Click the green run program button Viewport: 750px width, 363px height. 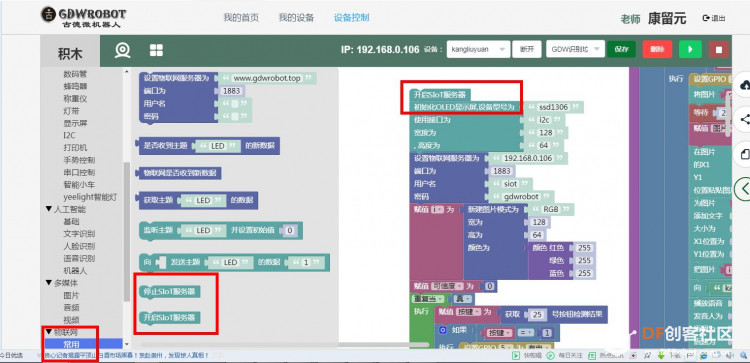[690, 49]
